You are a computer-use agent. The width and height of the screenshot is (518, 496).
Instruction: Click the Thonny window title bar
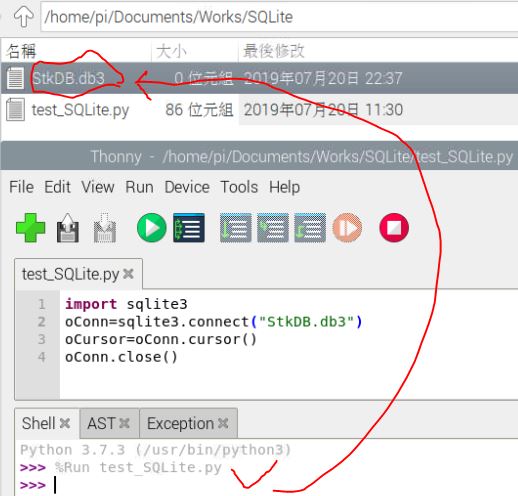259,156
